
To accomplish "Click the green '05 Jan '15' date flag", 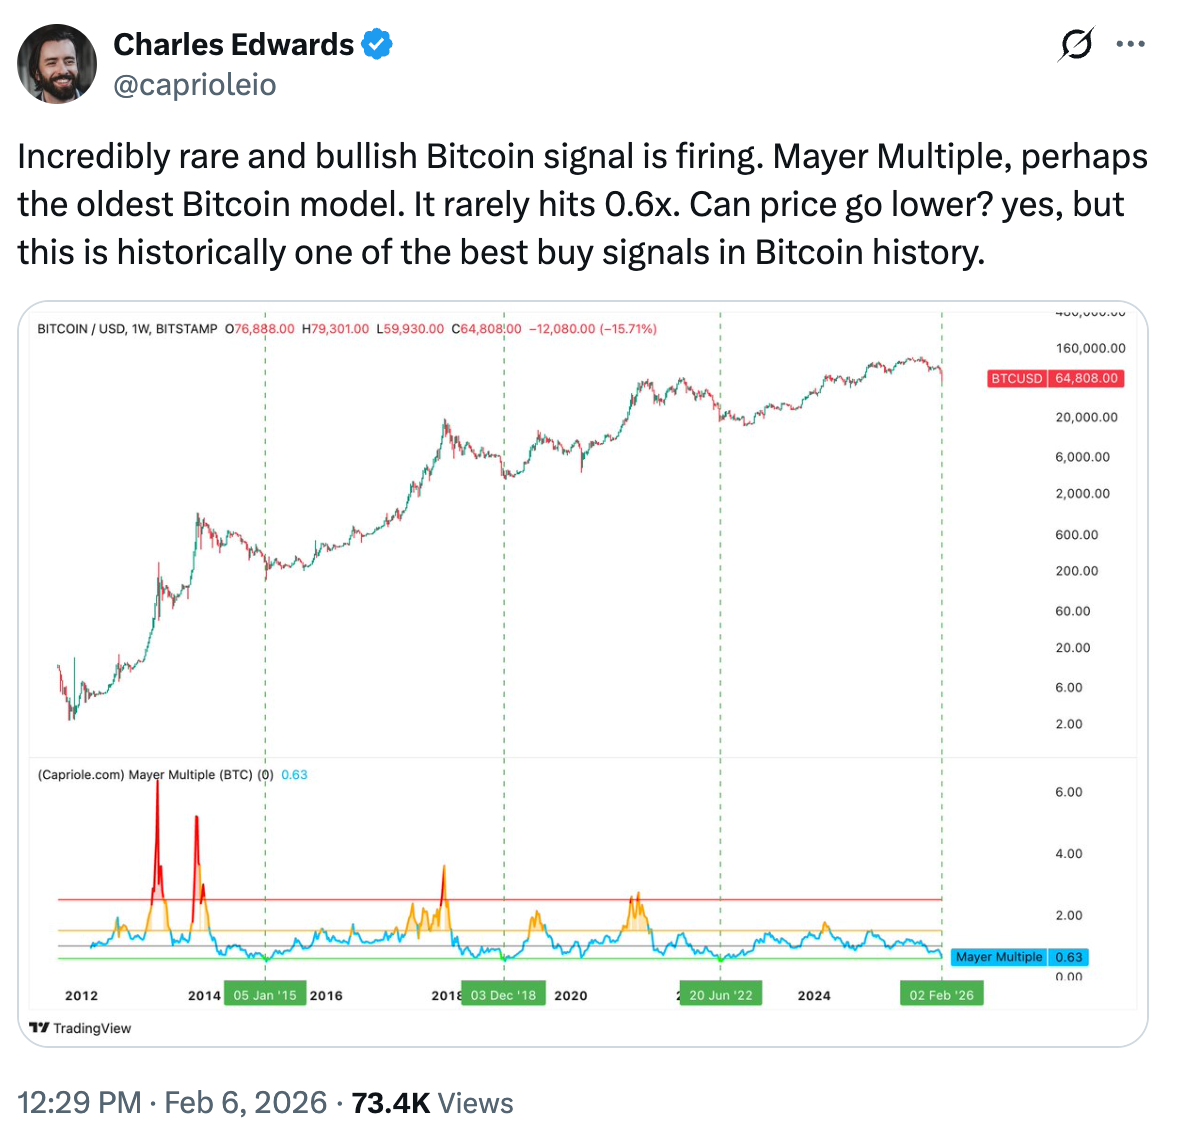I will pyautogui.click(x=265, y=994).
